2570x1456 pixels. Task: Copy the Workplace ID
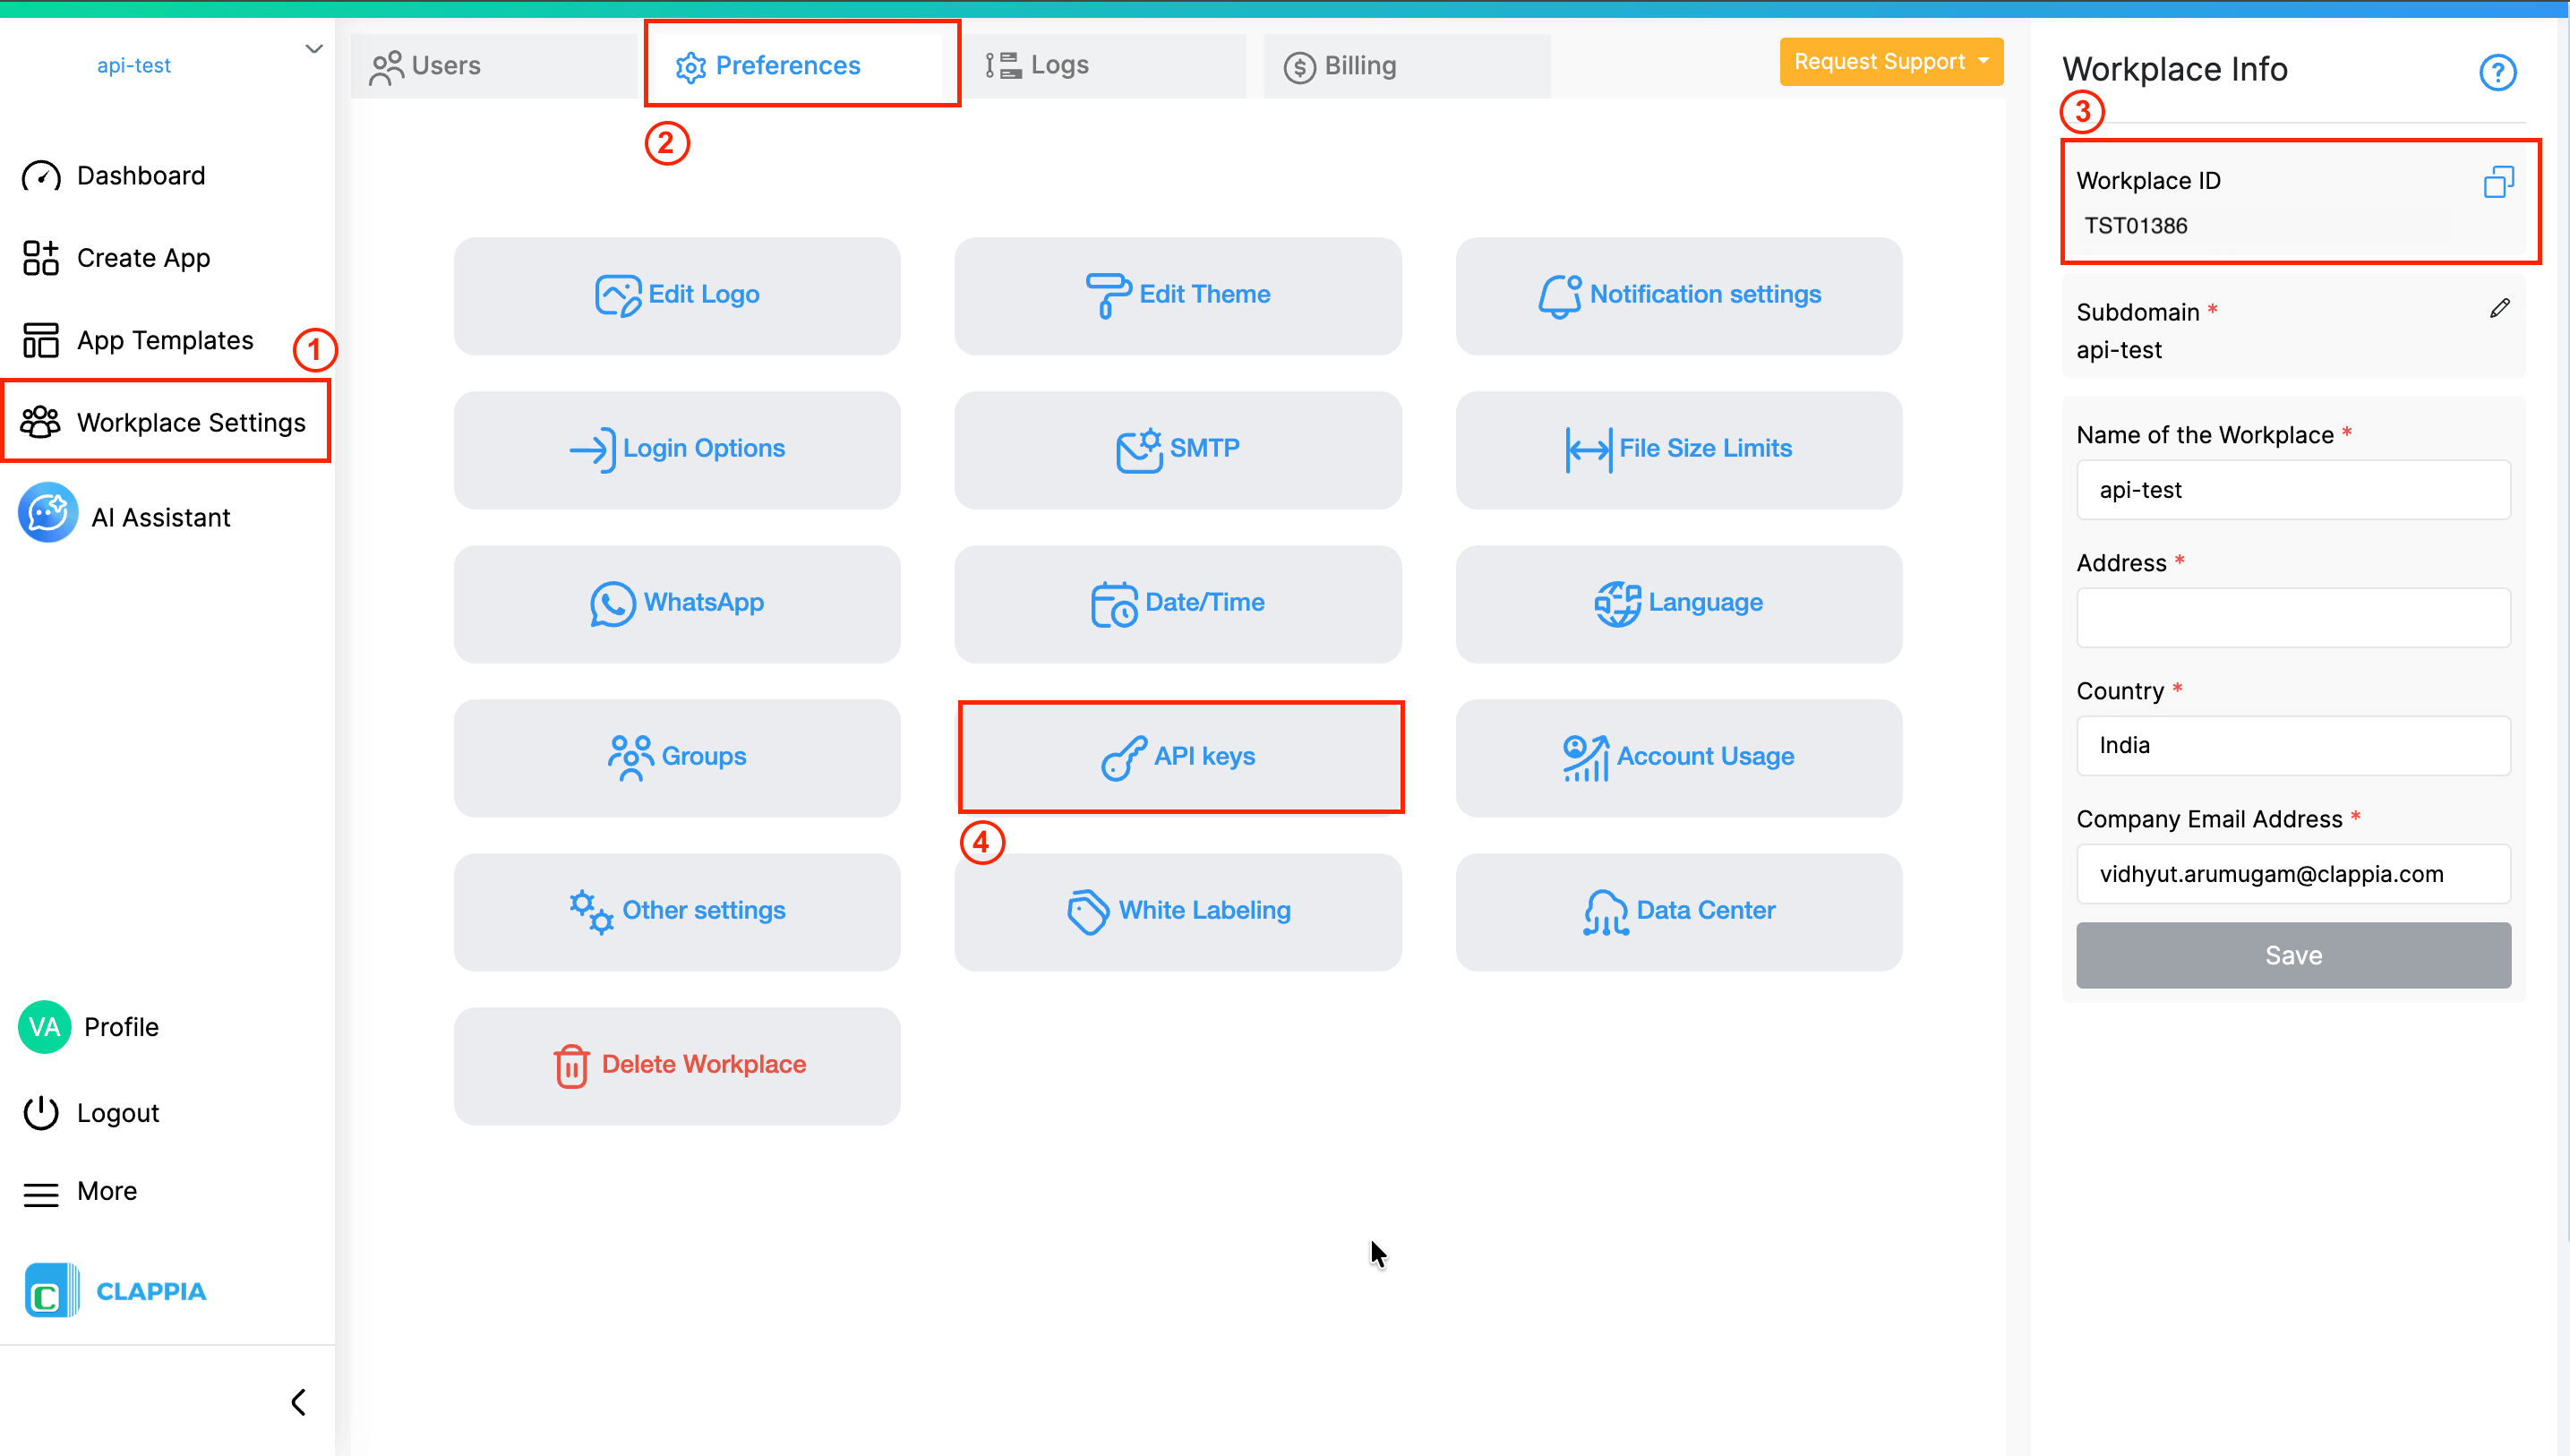pos(2499,180)
